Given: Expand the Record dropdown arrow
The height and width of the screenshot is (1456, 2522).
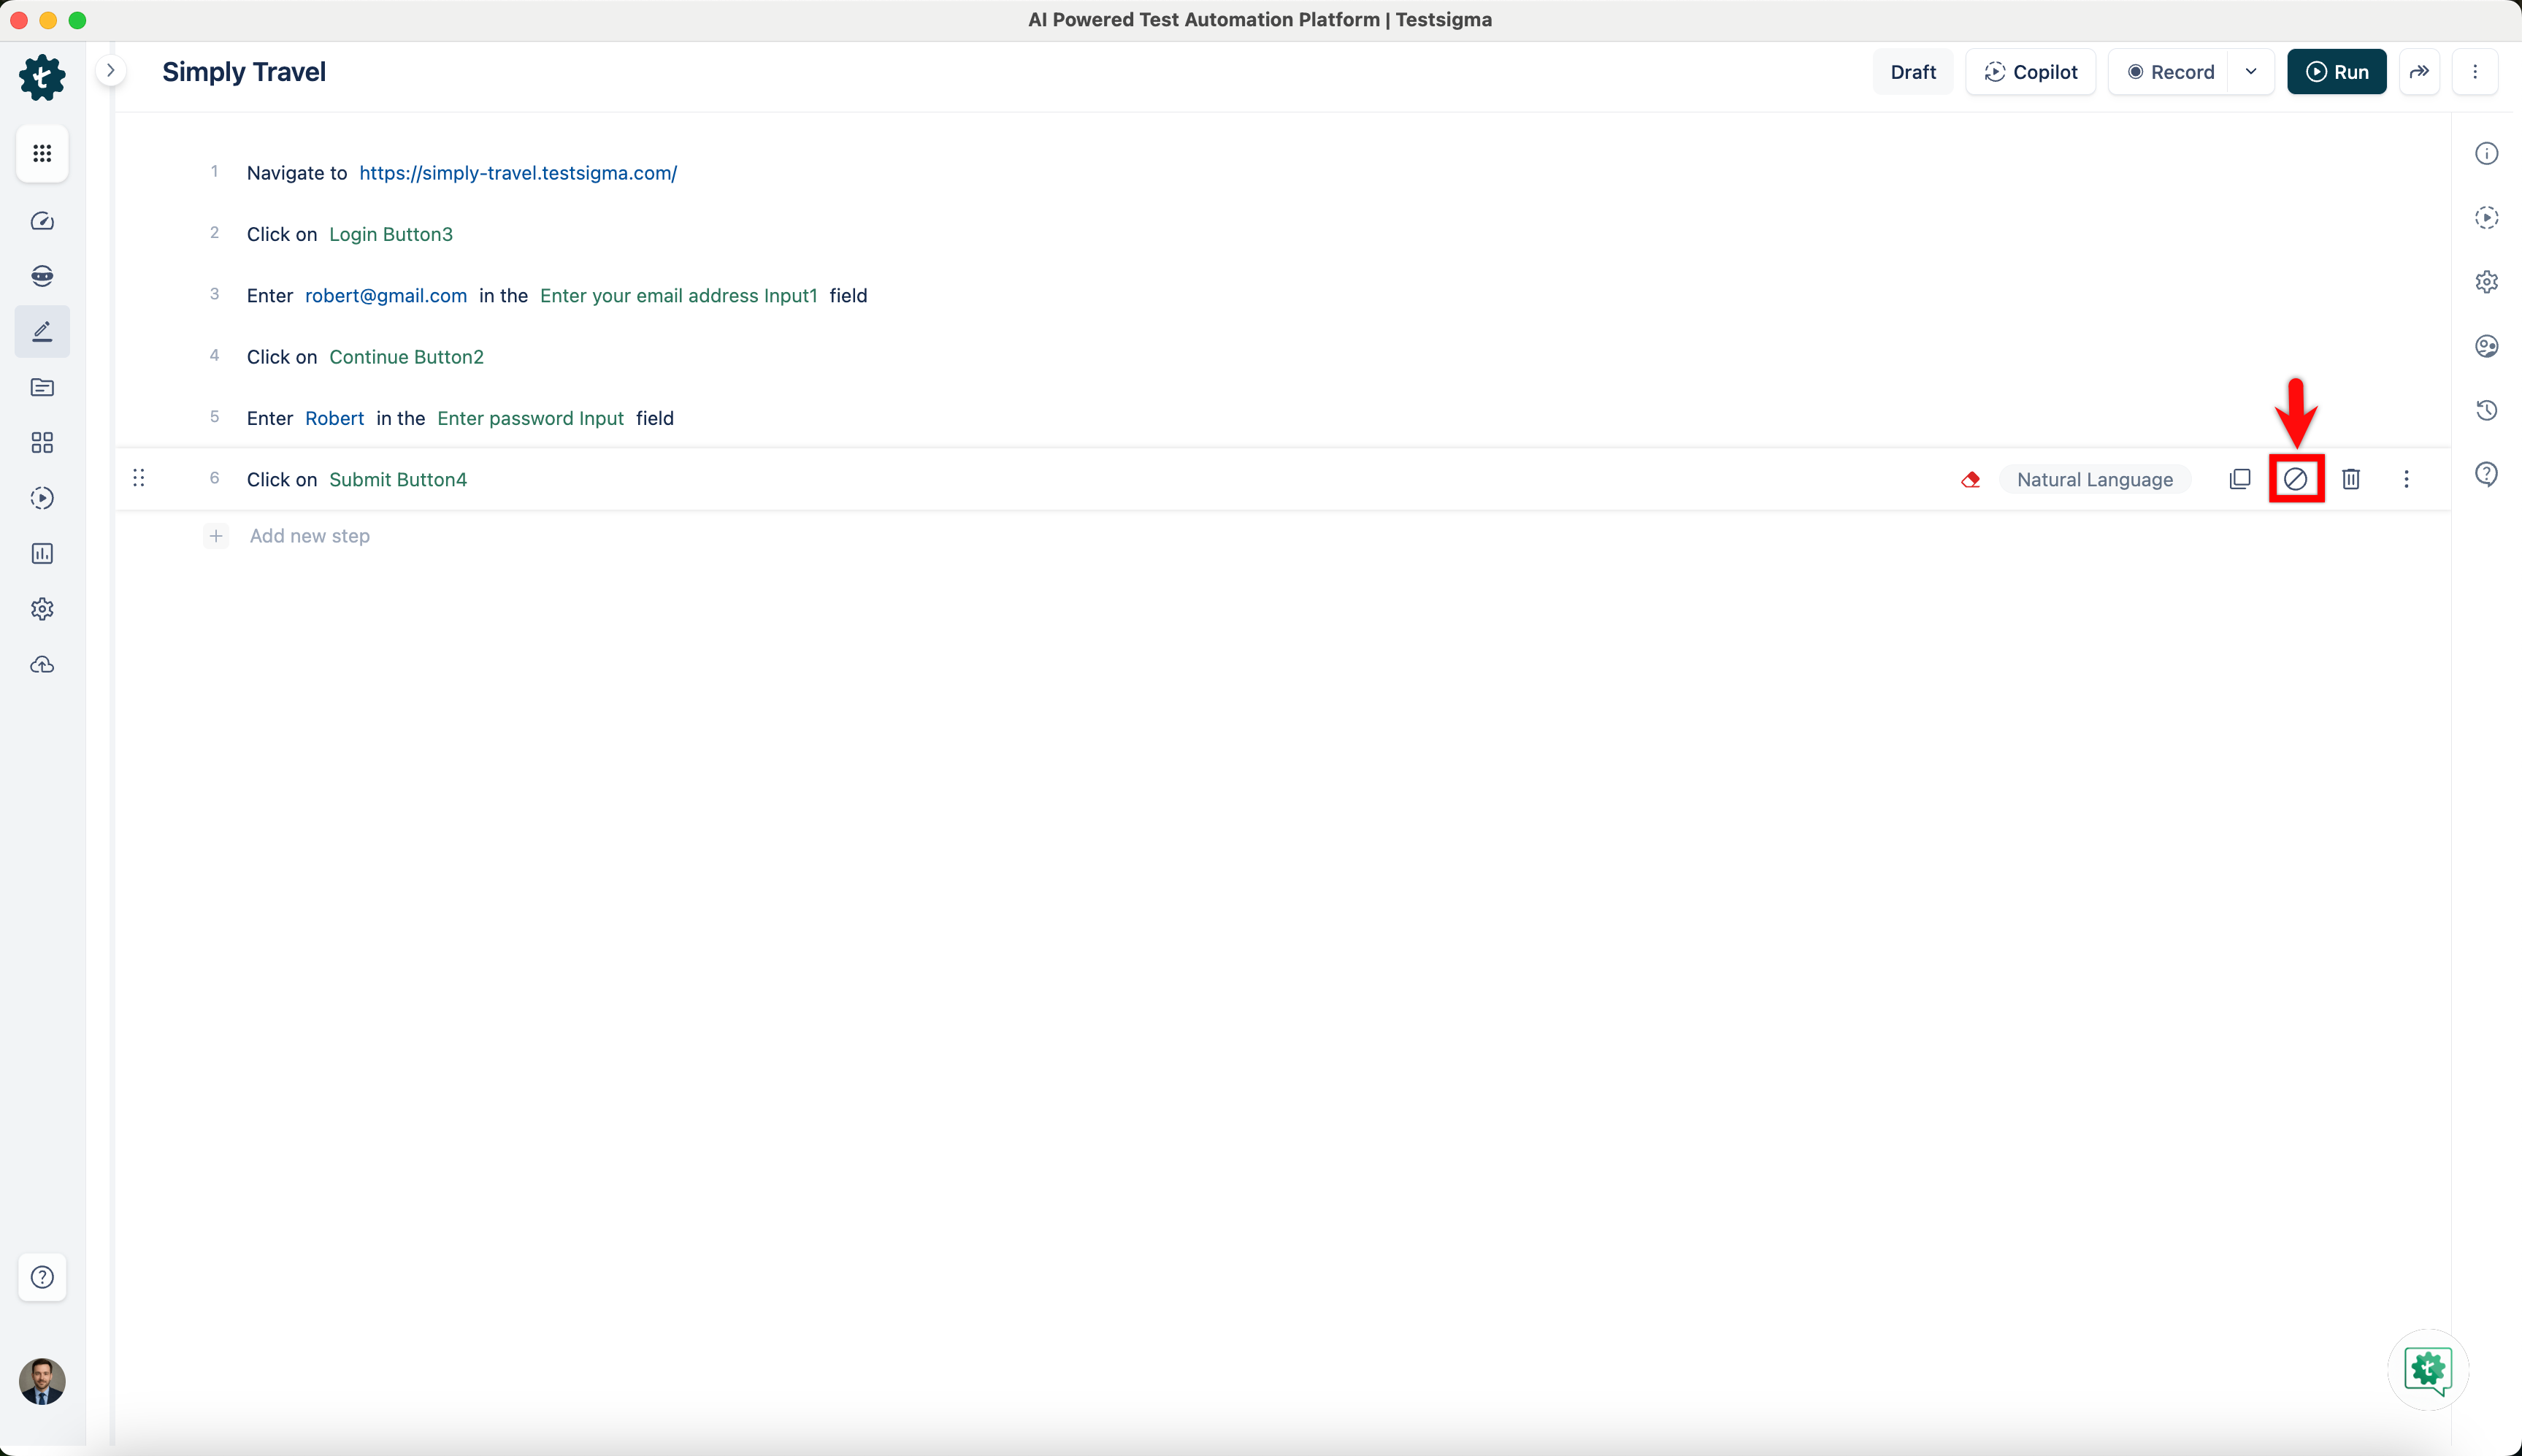Looking at the screenshot, I should pyautogui.click(x=2251, y=72).
